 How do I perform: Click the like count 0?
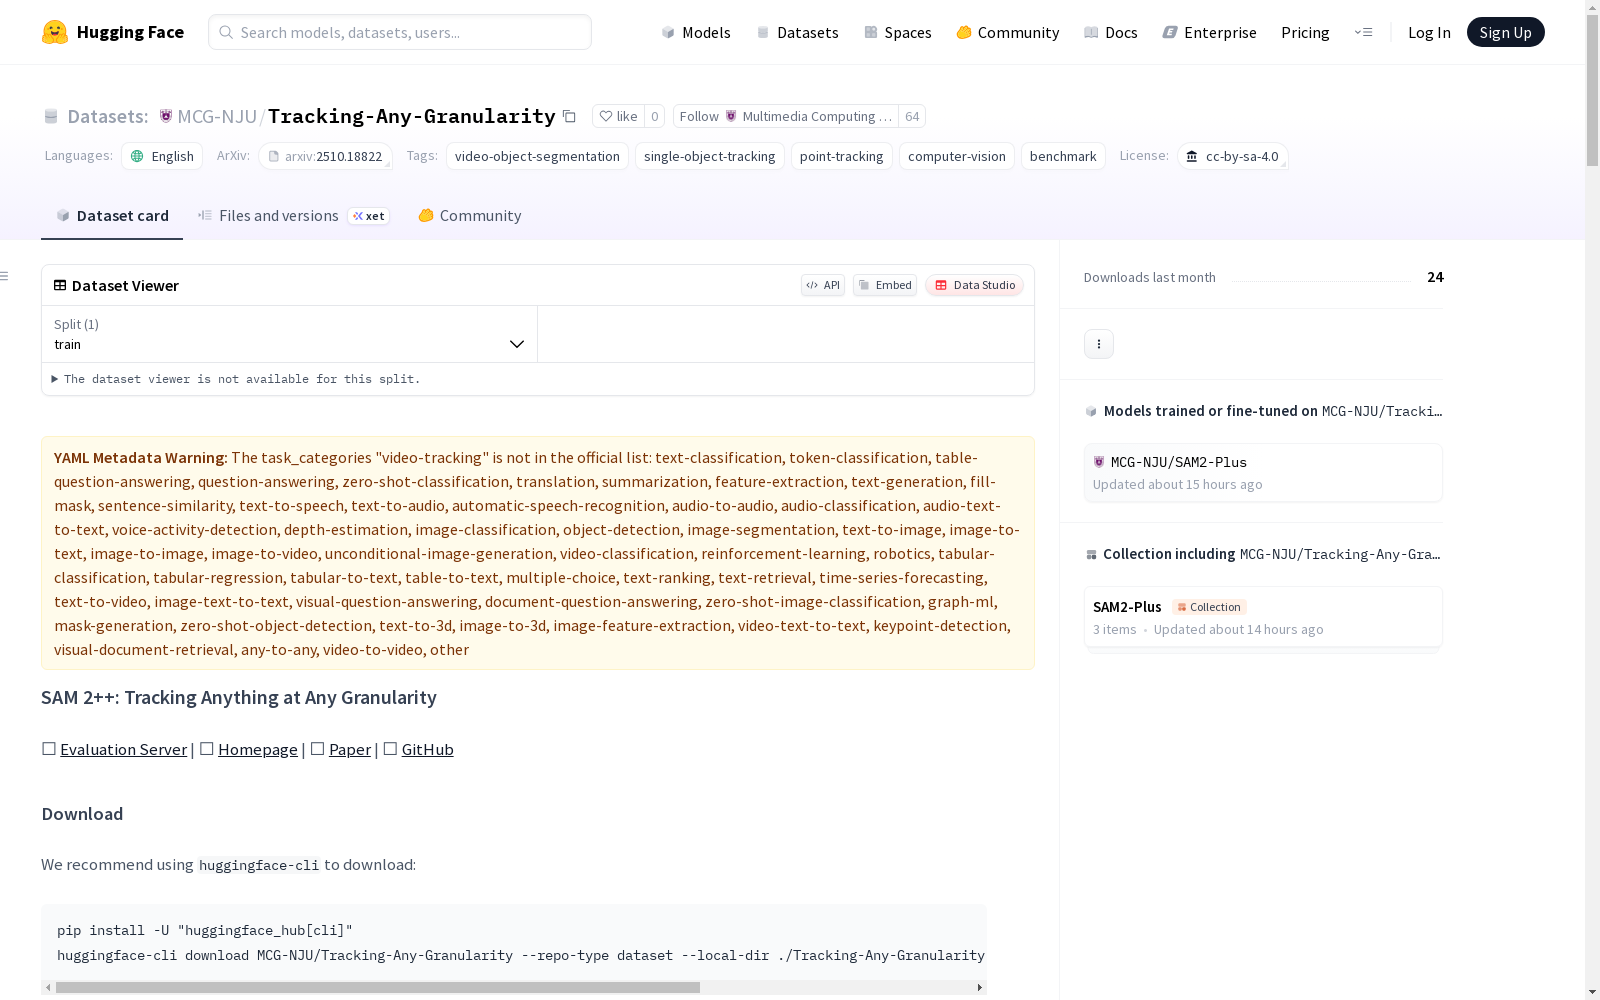655,116
